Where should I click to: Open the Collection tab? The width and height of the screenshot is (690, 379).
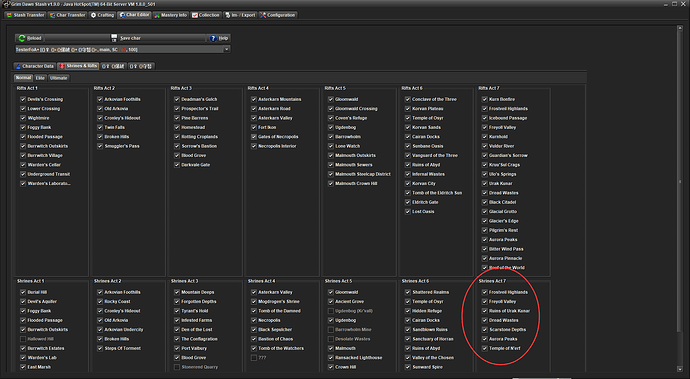(x=206, y=15)
